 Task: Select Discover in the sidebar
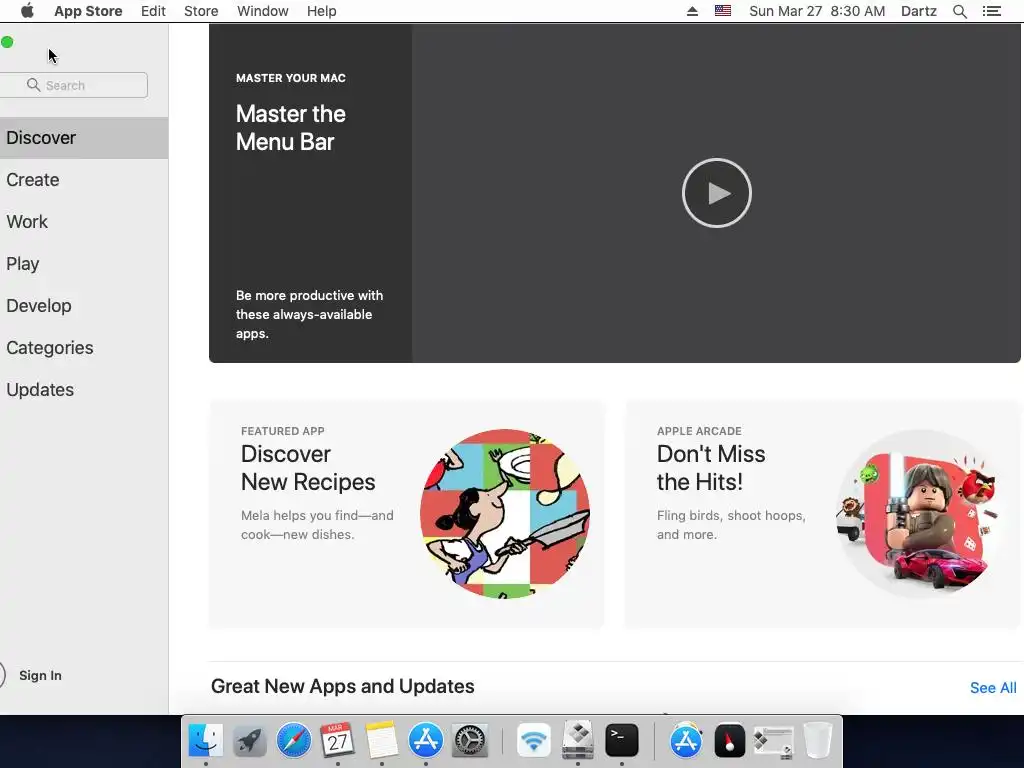[84, 138]
